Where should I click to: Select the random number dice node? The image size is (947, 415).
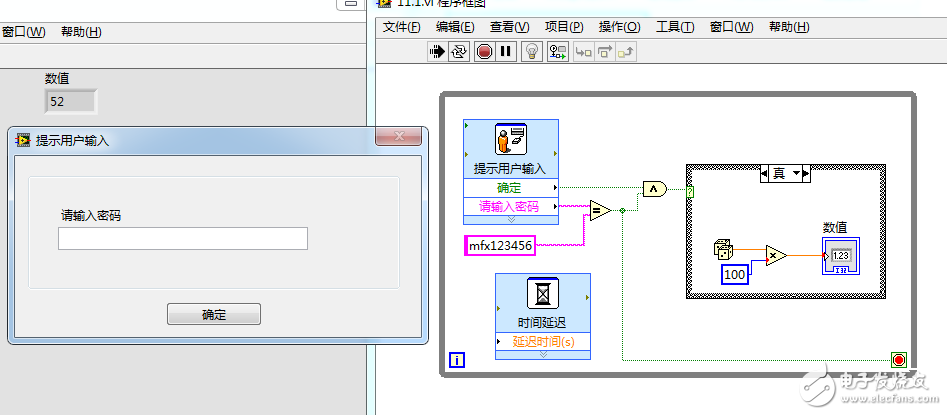724,249
